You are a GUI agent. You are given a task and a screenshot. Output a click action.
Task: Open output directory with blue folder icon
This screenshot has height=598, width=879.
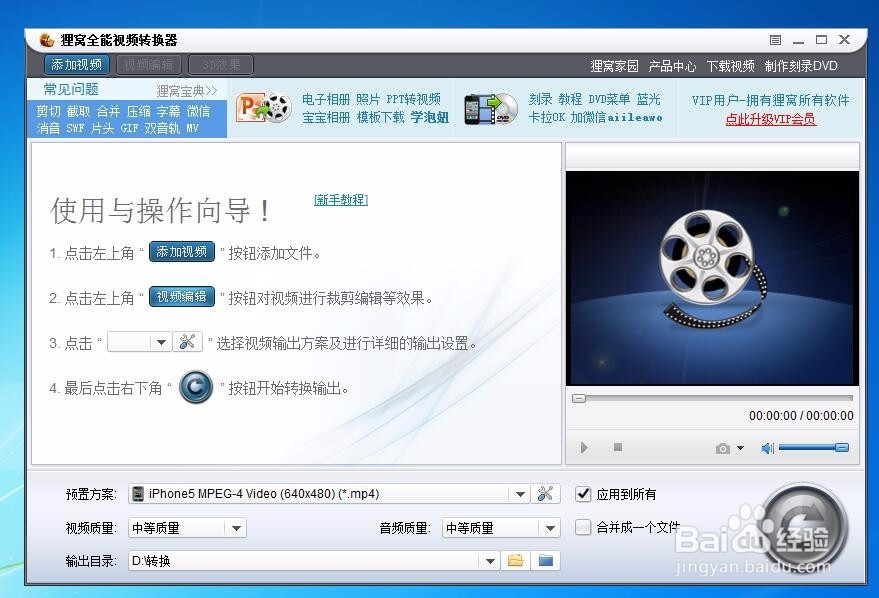tap(545, 560)
